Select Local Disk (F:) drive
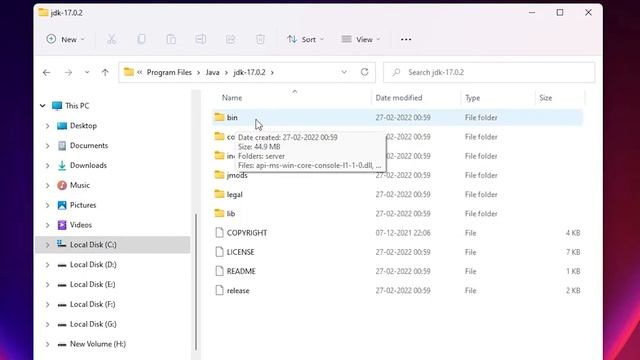640x360 pixels. pos(93,304)
